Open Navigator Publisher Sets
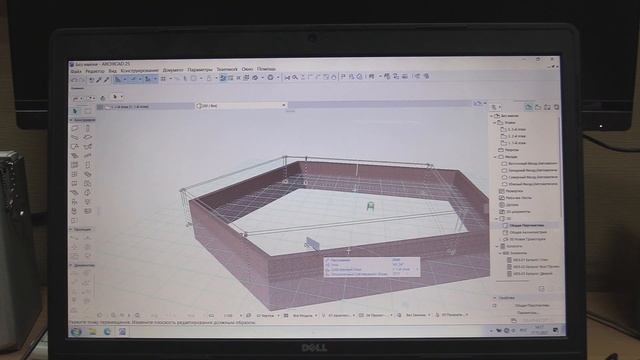 556,107
